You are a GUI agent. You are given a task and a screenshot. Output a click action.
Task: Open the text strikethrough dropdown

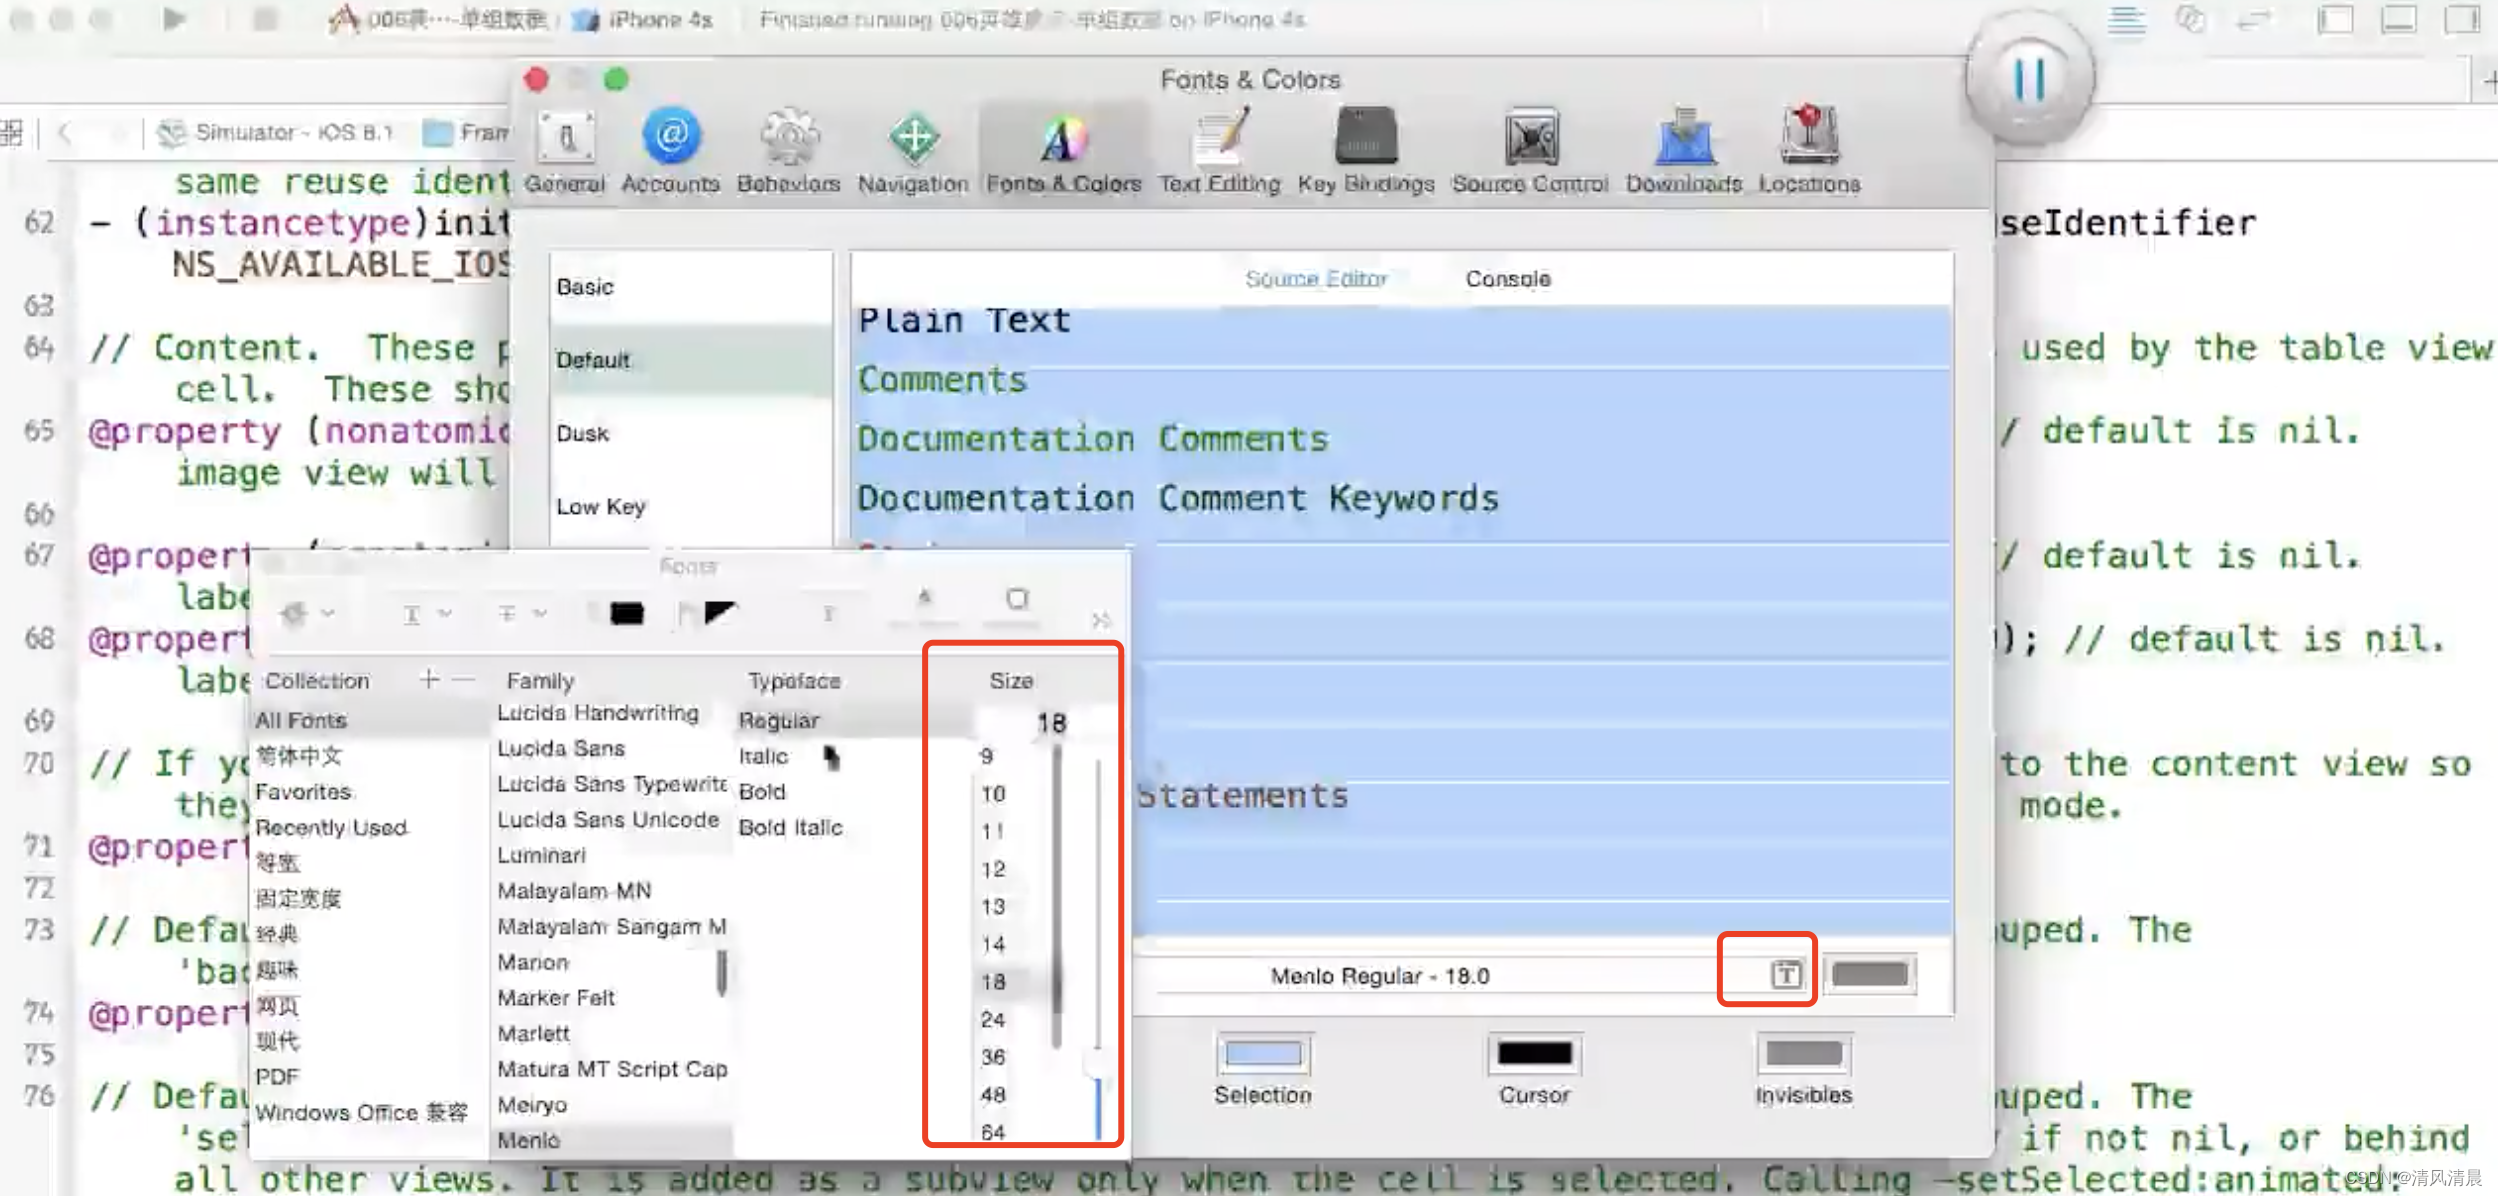pos(522,613)
